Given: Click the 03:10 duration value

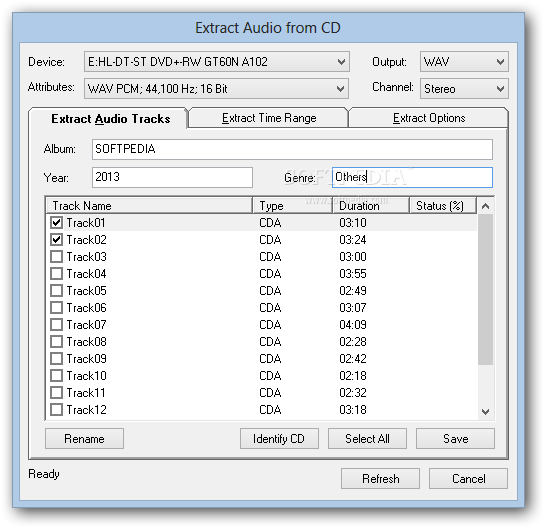Looking at the screenshot, I should [353, 223].
